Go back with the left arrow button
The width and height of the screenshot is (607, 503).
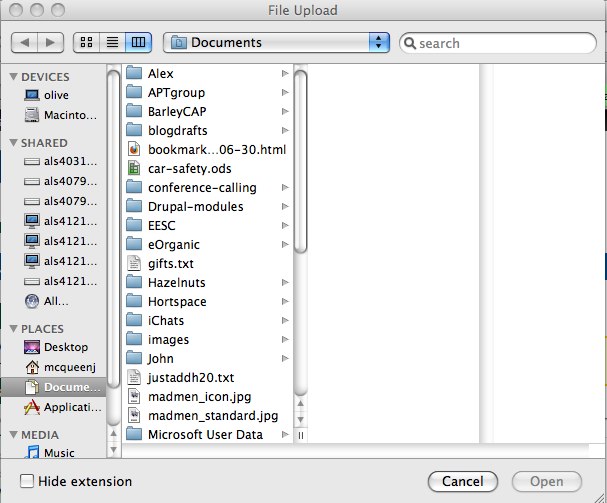[x=25, y=42]
